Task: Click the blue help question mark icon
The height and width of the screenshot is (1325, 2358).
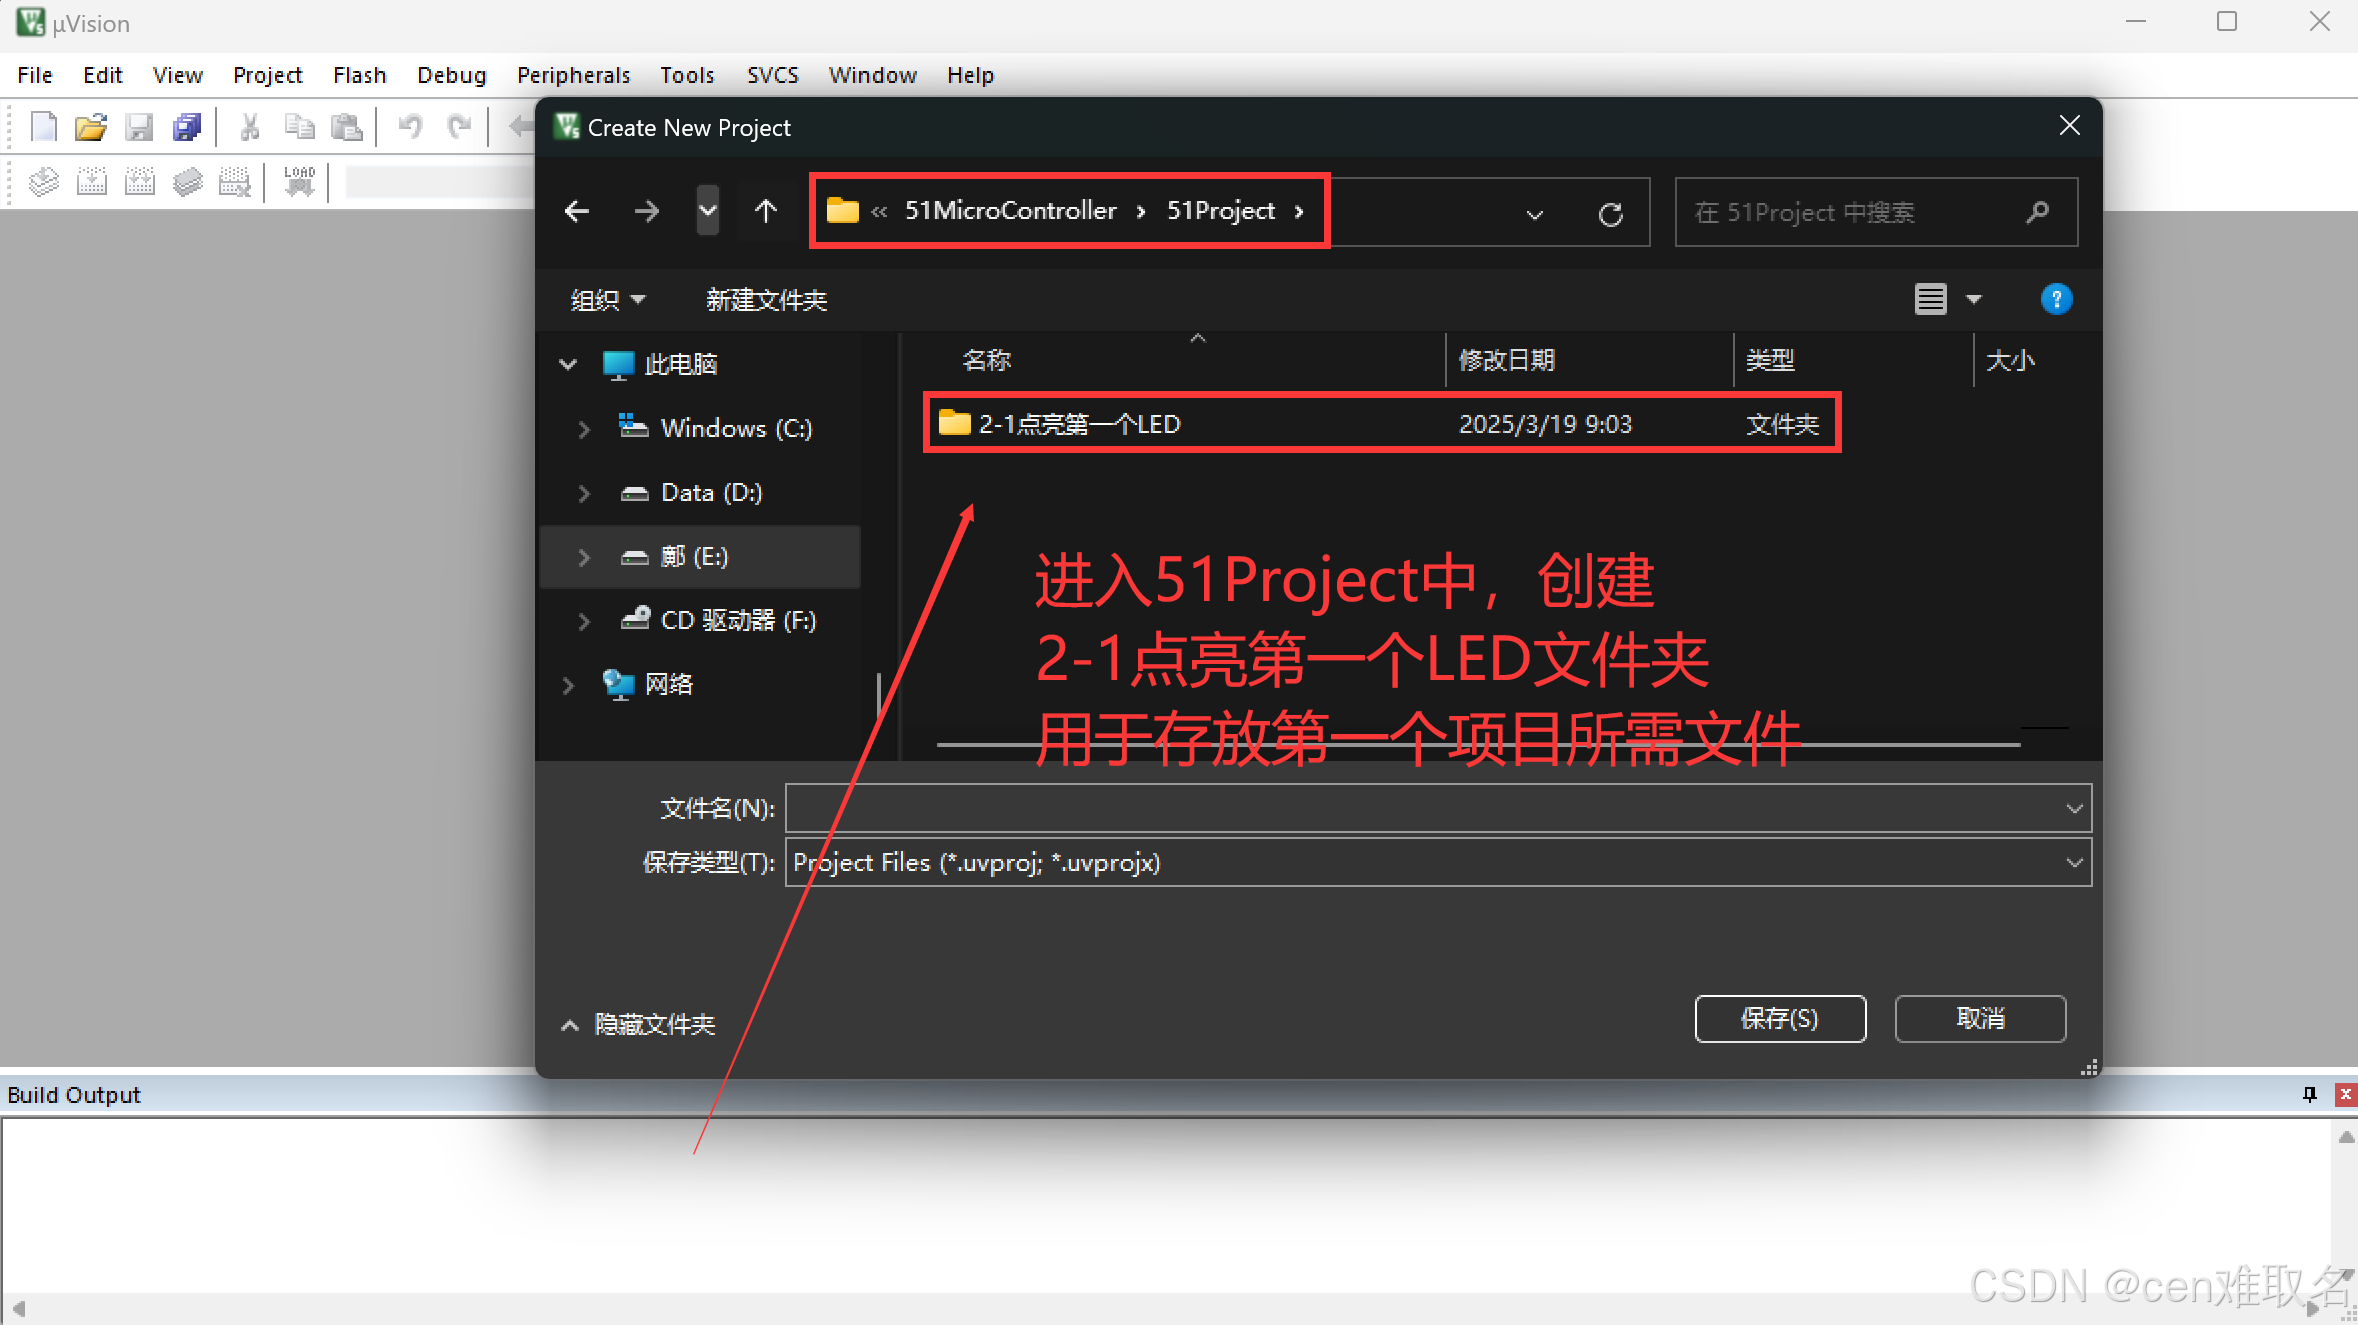Action: 2055,299
